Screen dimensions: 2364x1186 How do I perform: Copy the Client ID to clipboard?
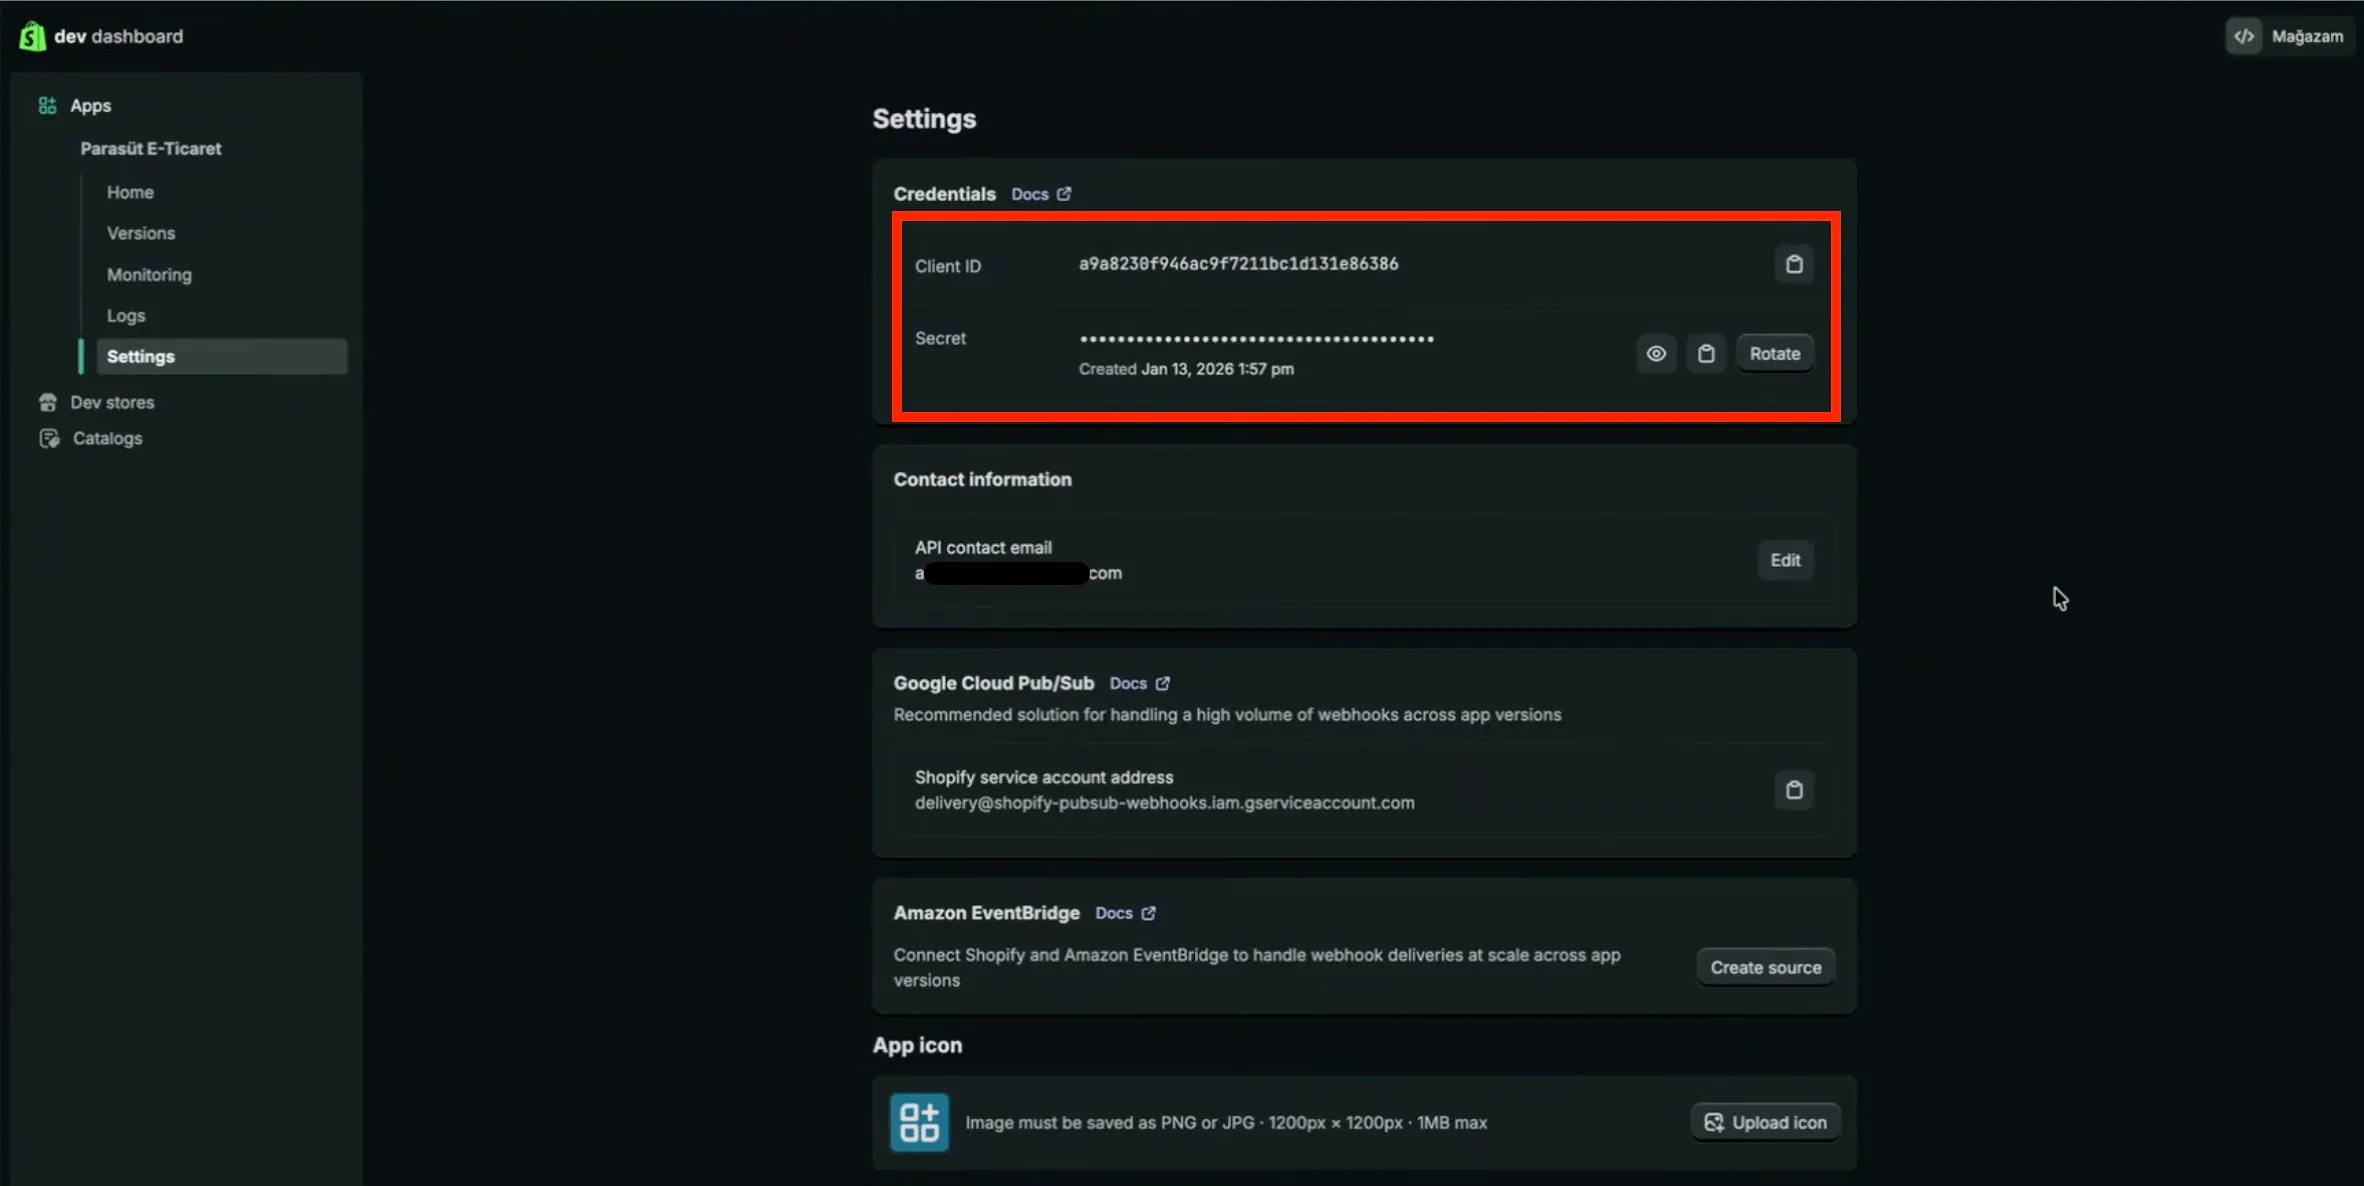tap(1794, 264)
